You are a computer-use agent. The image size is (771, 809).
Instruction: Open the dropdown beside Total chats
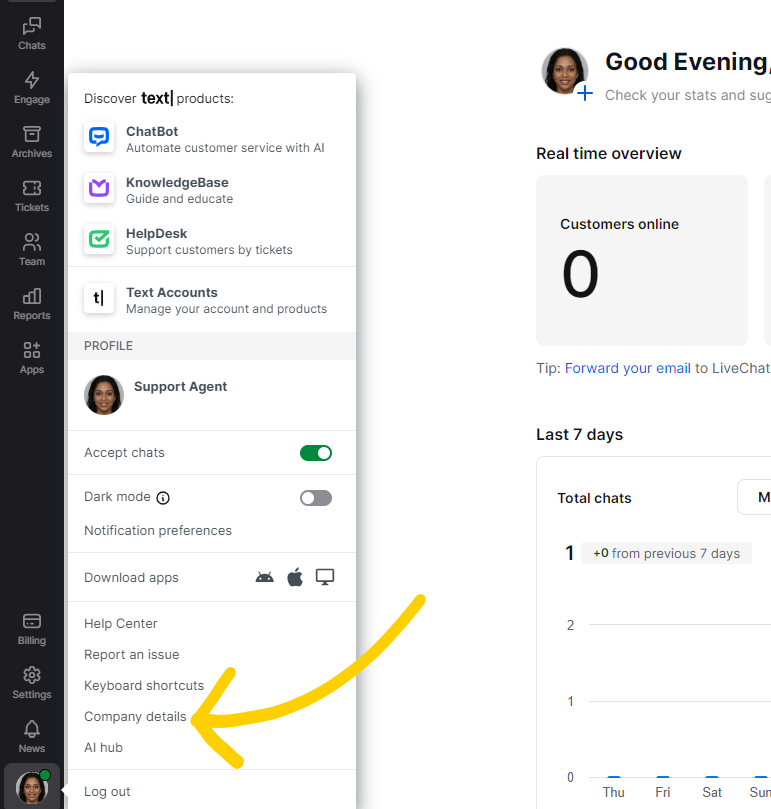pos(754,497)
